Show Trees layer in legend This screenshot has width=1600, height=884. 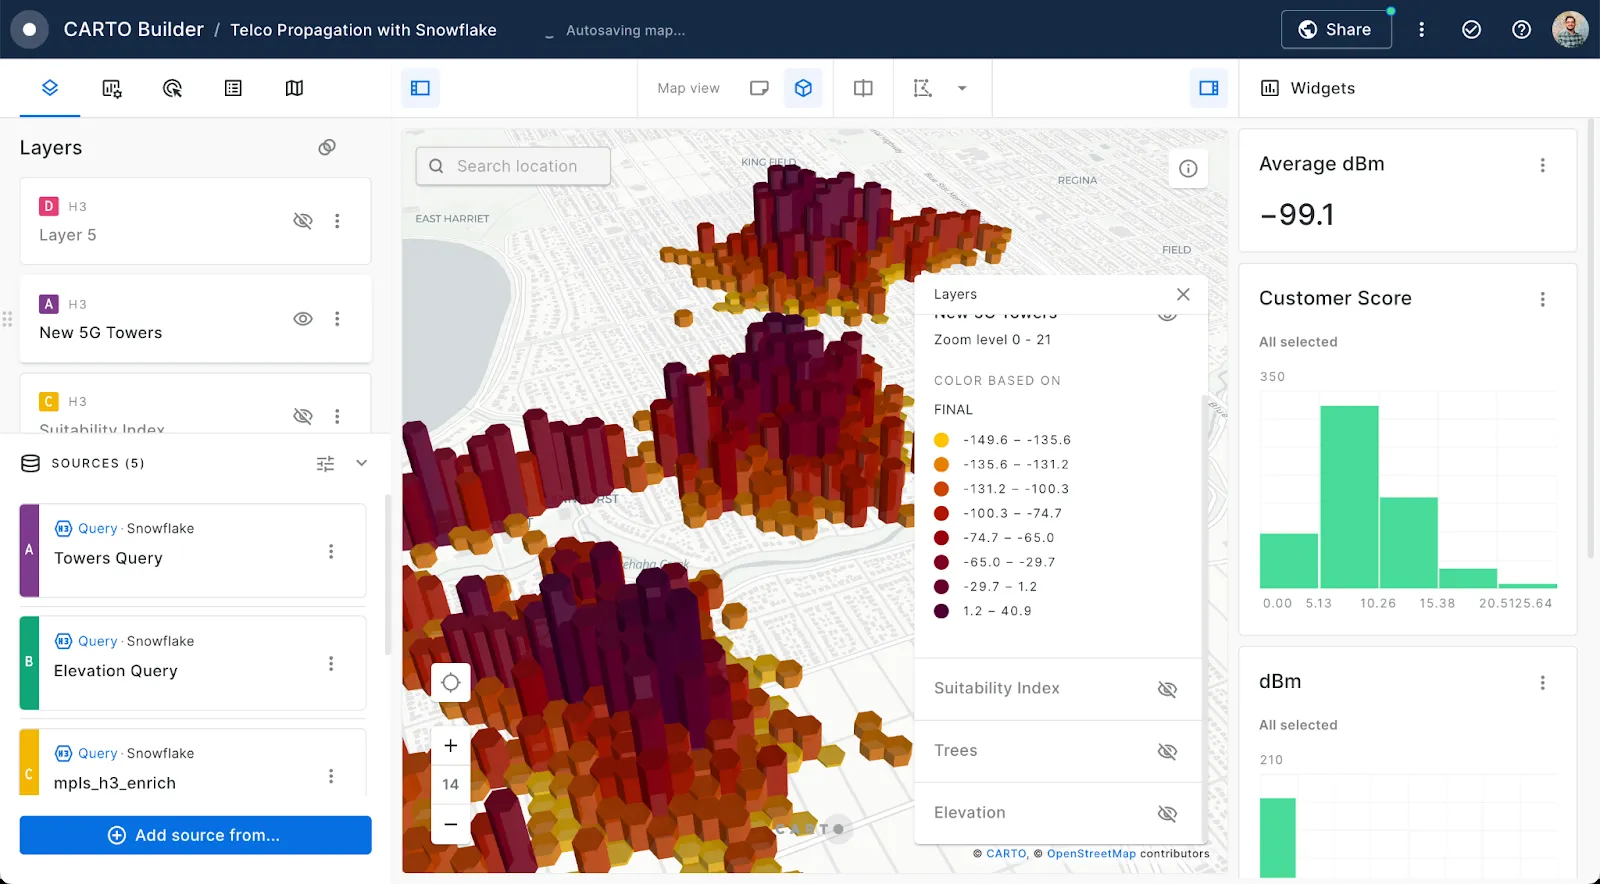[x=1167, y=751]
